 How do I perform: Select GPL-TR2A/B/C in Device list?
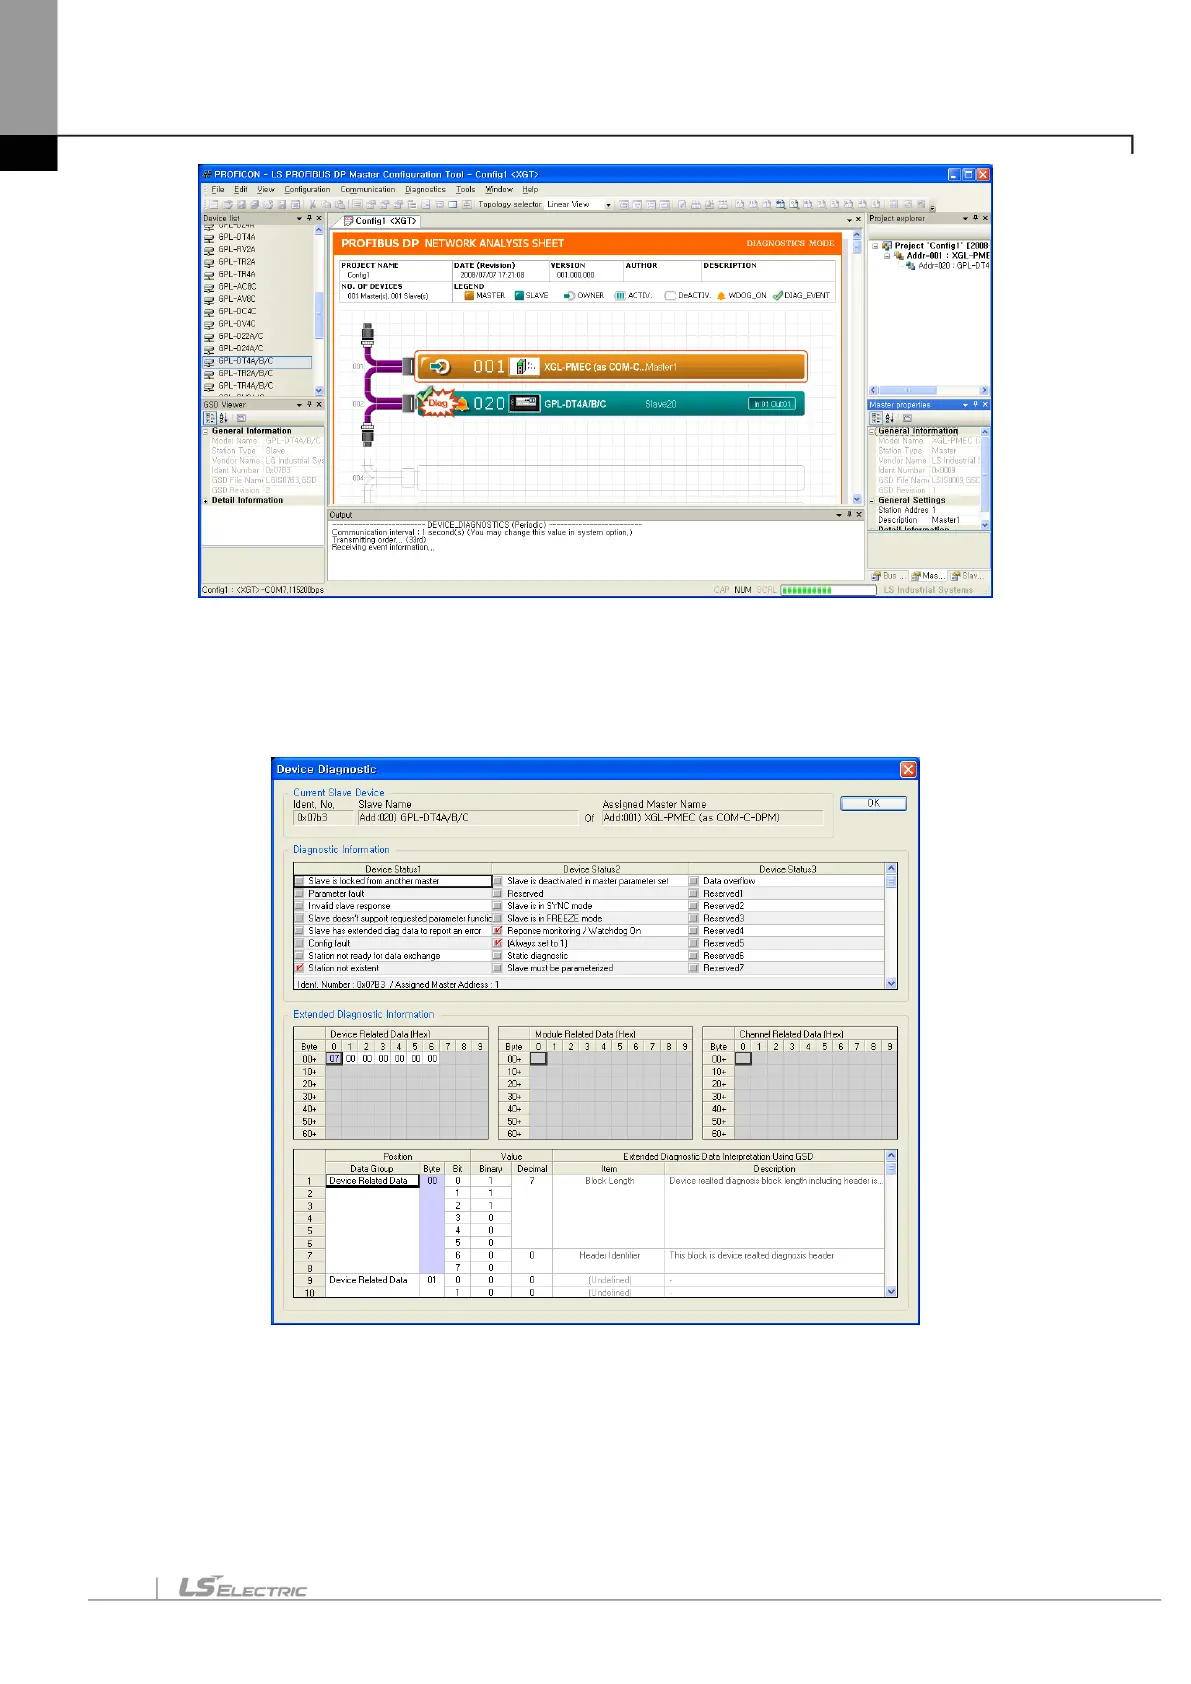pos(245,374)
